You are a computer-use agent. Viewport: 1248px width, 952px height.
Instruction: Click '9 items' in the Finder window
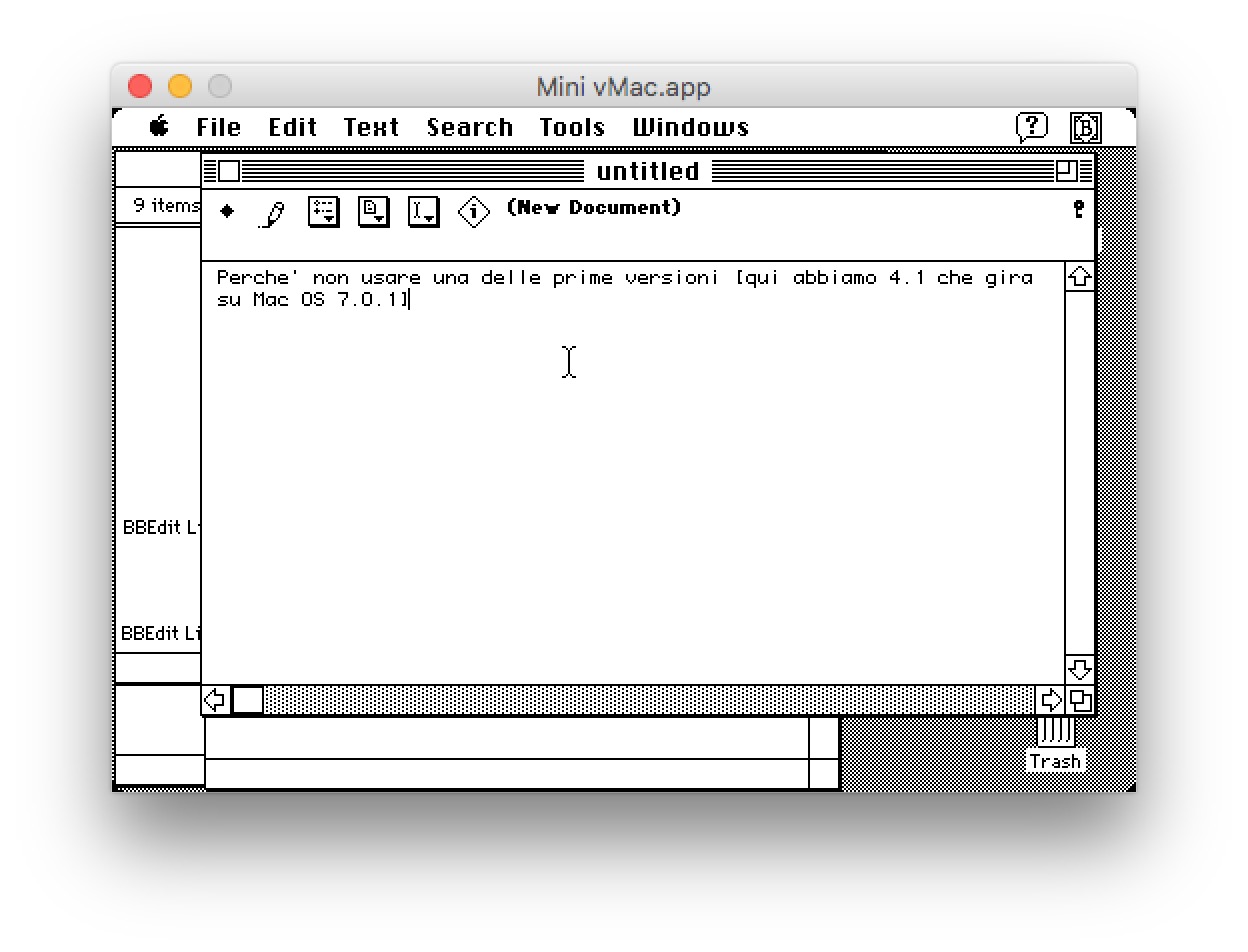(x=166, y=206)
